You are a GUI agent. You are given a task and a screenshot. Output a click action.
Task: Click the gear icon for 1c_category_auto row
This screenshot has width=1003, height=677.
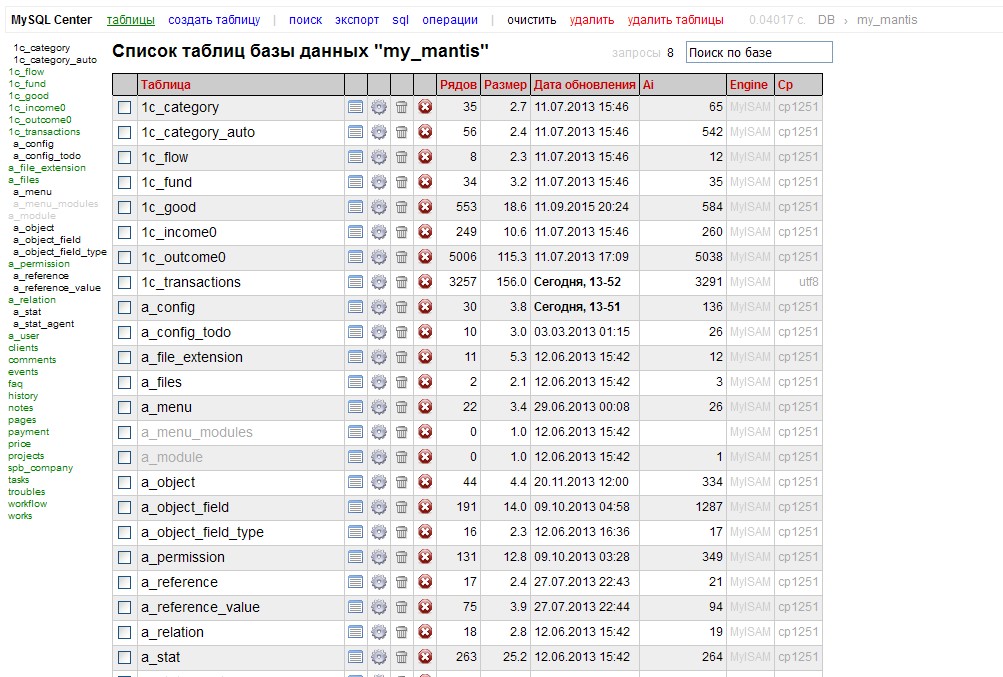(x=379, y=132)
